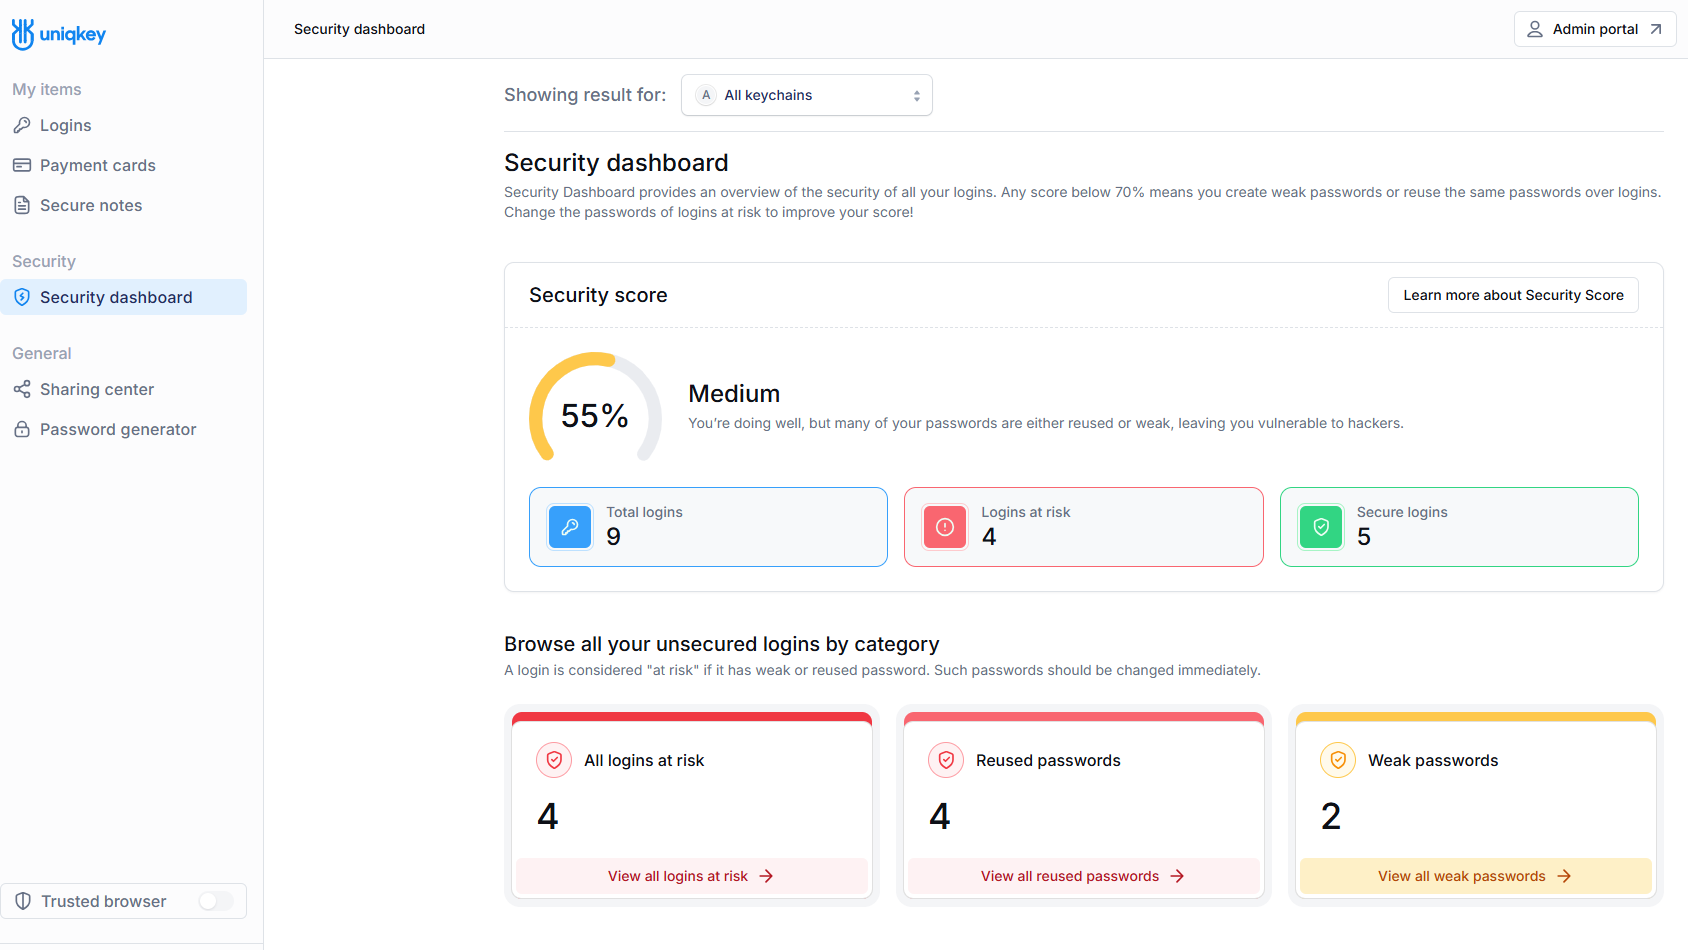1688x950 pixels.
Task: Click the Payment cards icon in sidebar
Action: pyautogui.click(x=22, y=165)
